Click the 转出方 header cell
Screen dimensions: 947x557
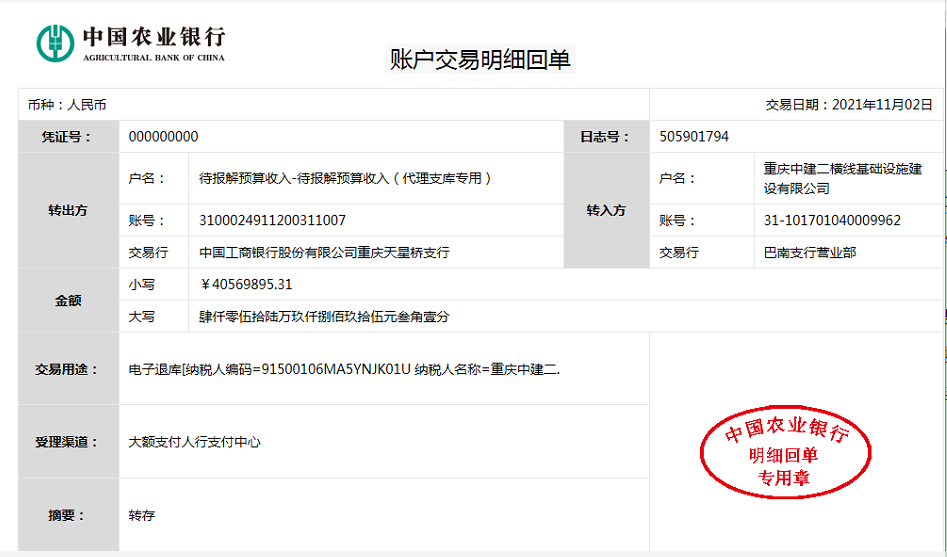point(68,210)
